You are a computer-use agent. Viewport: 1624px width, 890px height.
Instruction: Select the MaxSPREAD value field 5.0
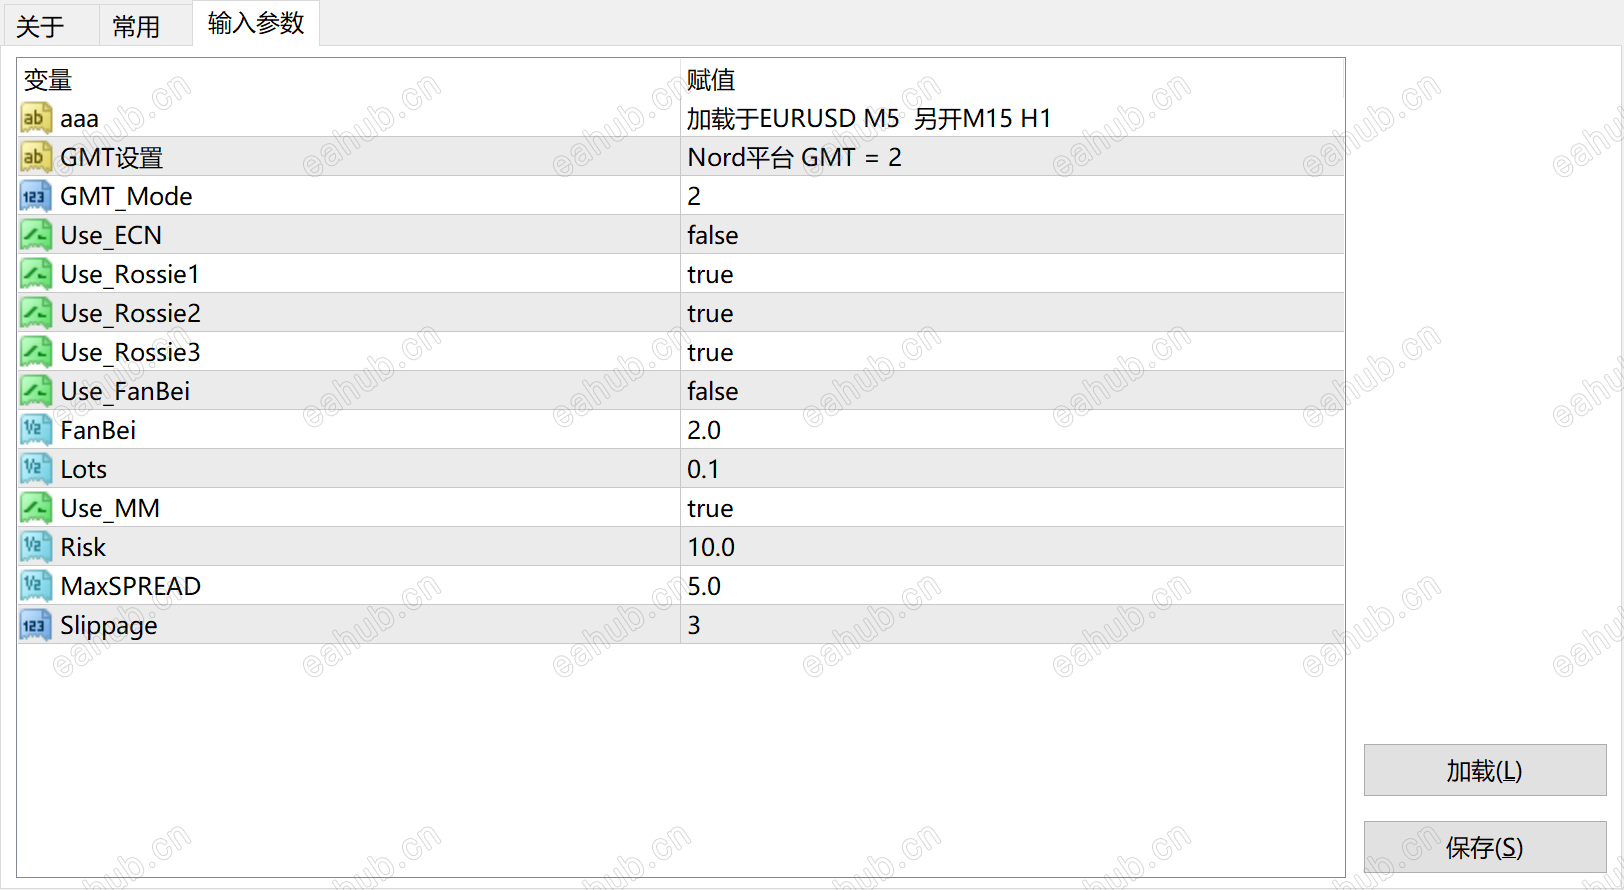(x=1010, y=586)
